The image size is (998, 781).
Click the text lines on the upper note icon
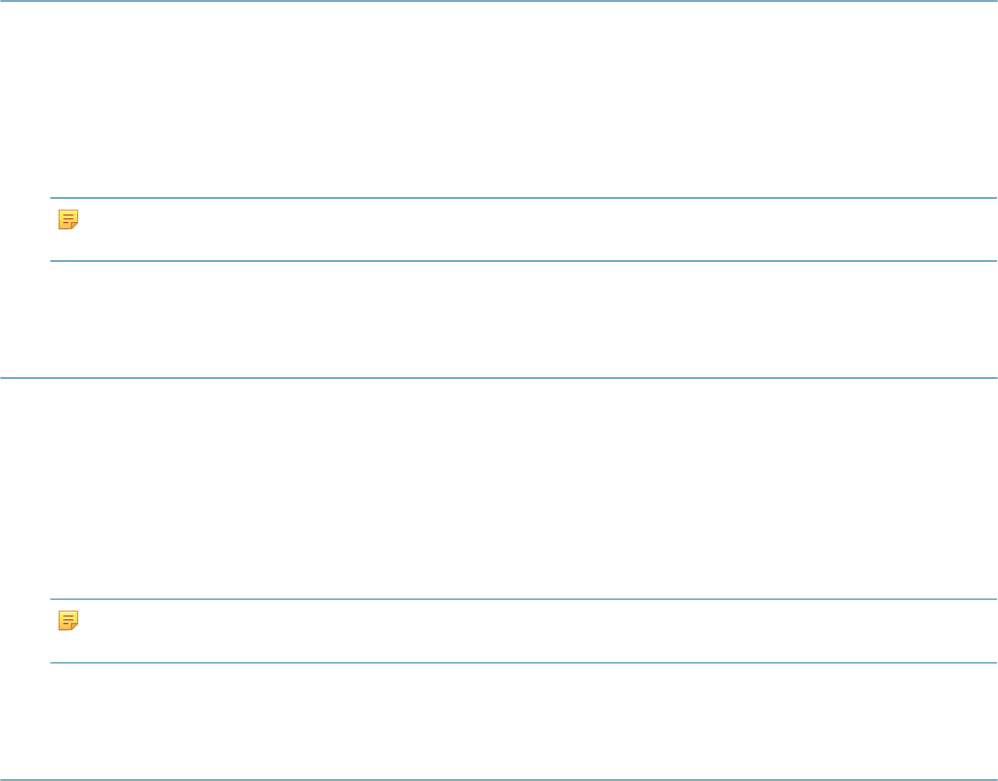pyautogui.click(x=67, y=218)
